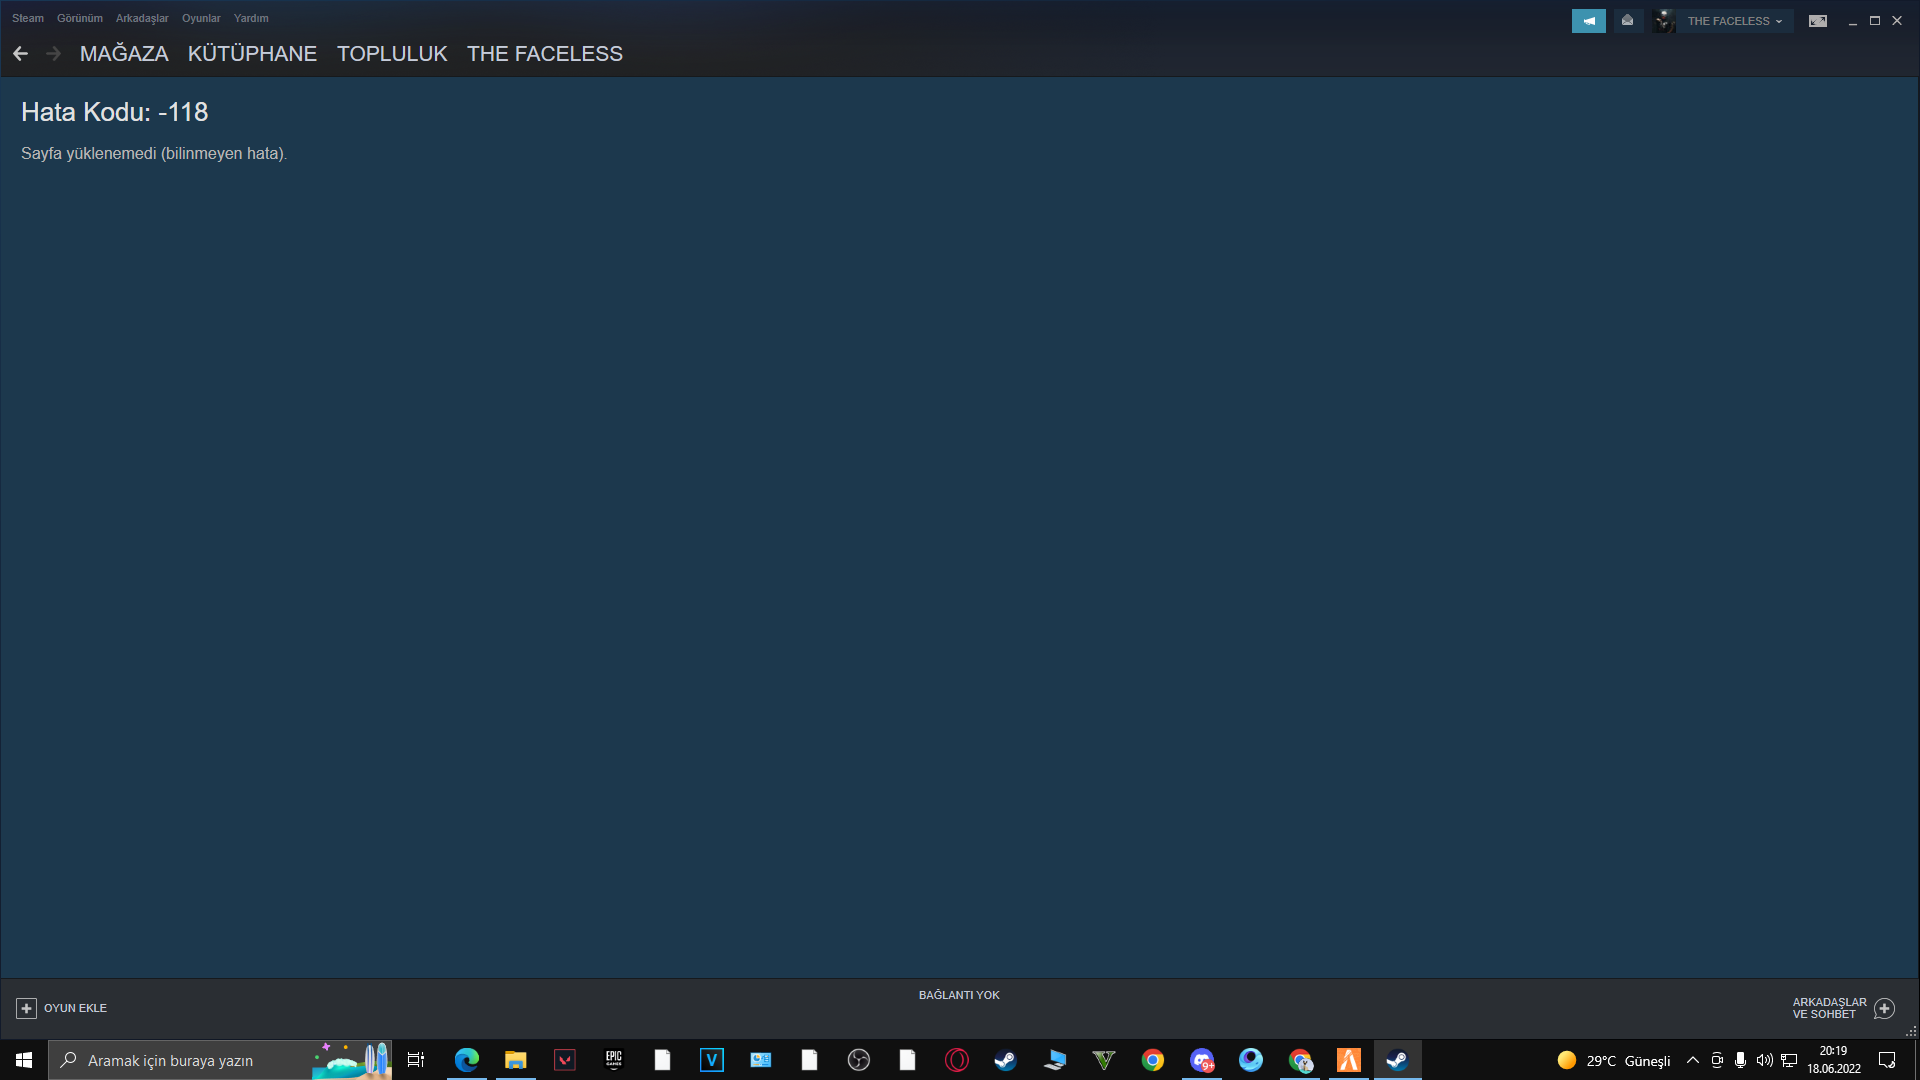Click the plus icon for Oyun Ekle
The image size is (1920, 1080).
tap(27, 1008)
